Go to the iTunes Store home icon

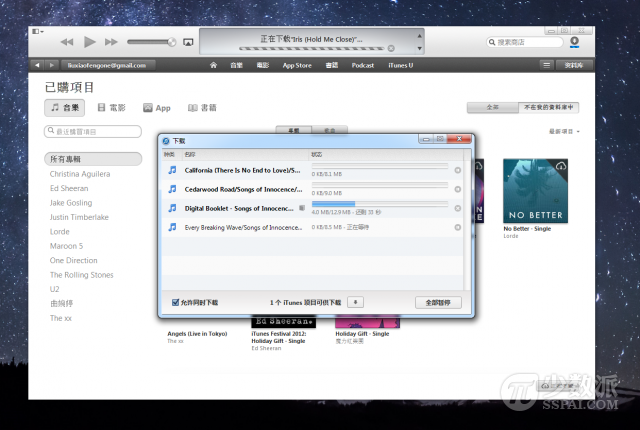[x=213, y=65]
